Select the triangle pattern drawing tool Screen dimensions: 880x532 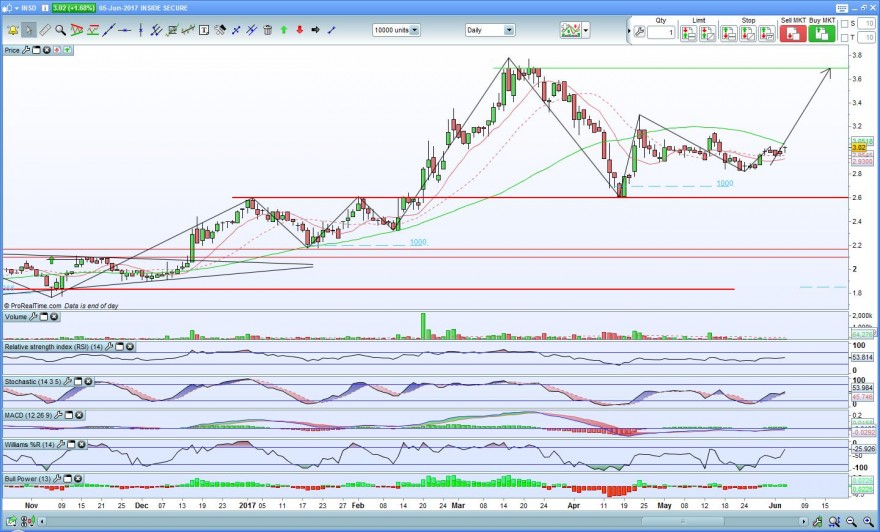pyautogui.click(x=77, y=30)
